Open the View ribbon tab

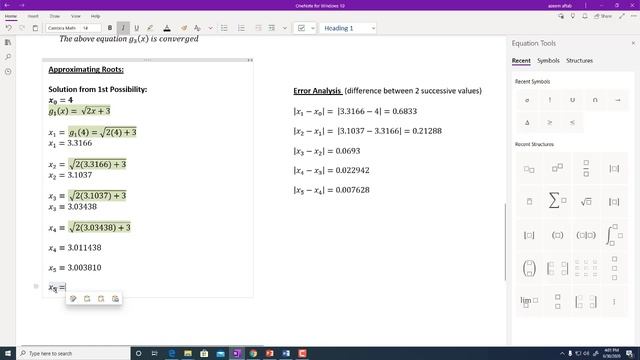pos(76,16)
